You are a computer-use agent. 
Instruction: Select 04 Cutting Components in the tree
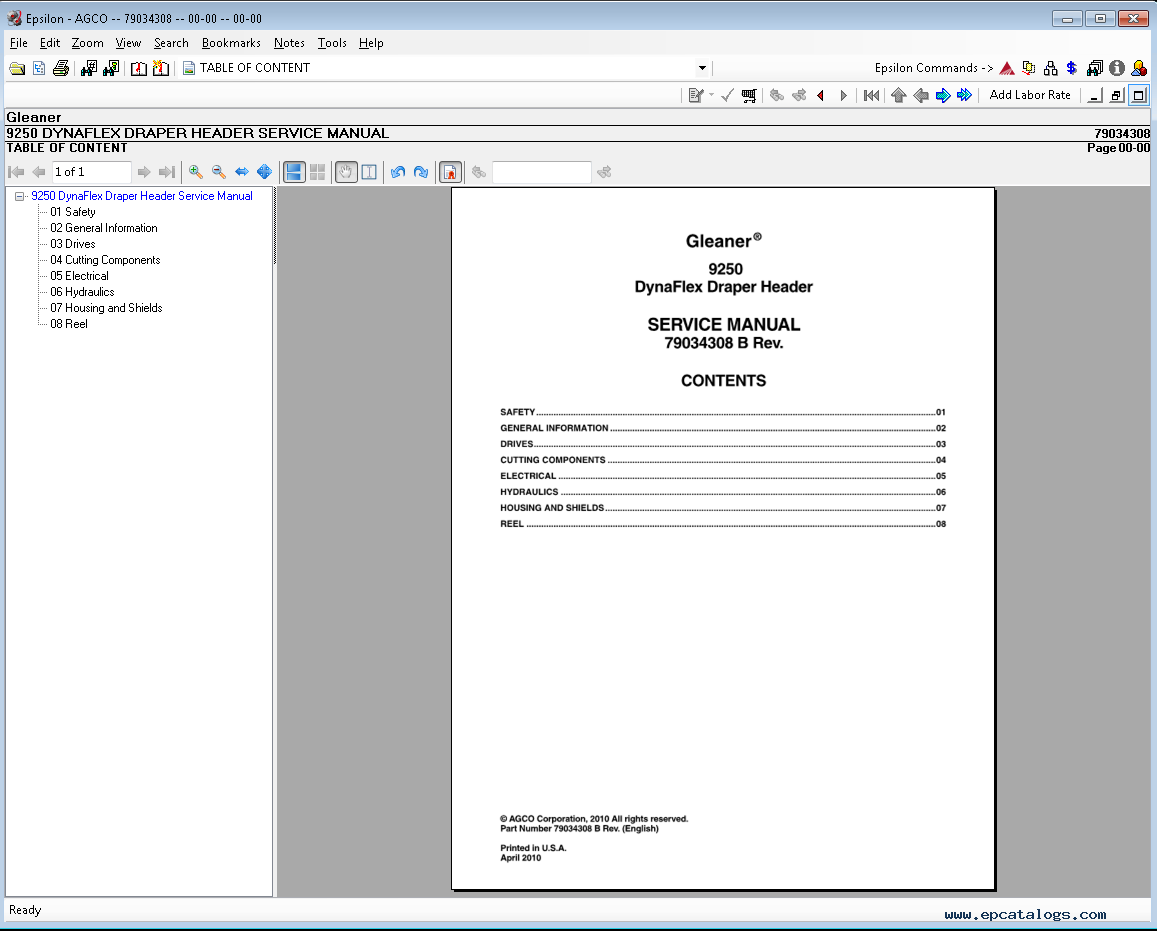[106, 260]
